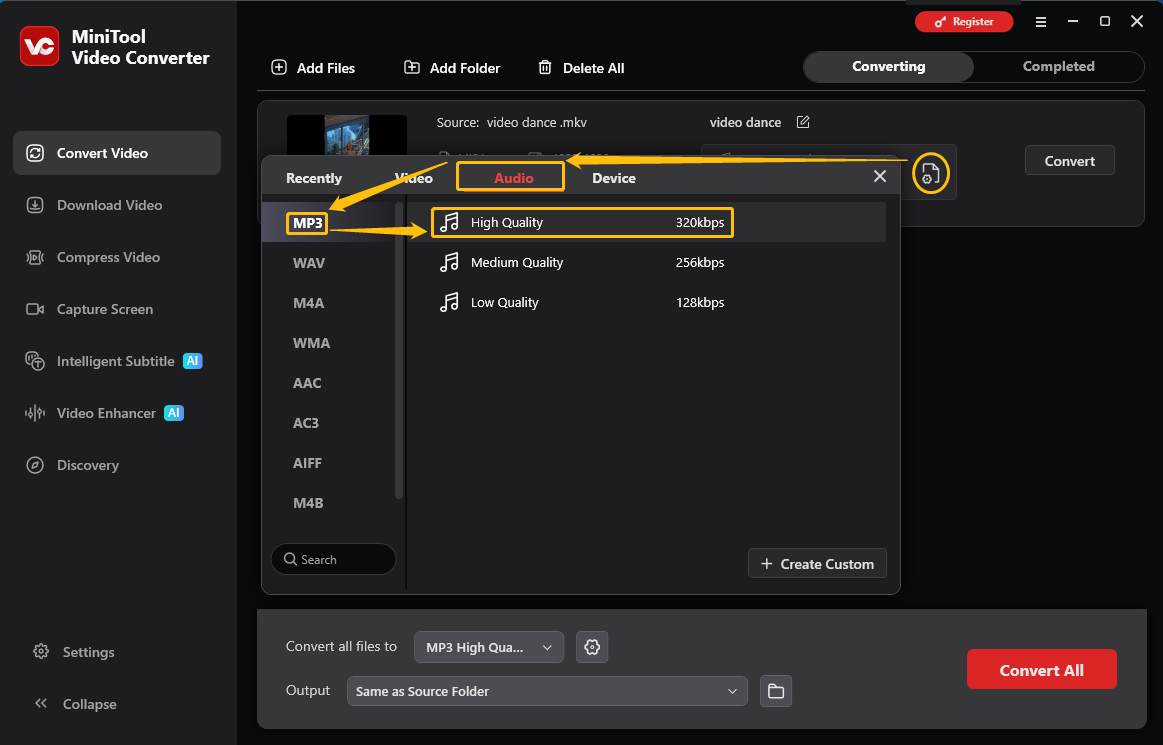
Task: Select AC3 format in list
Action: pos(306,423)
